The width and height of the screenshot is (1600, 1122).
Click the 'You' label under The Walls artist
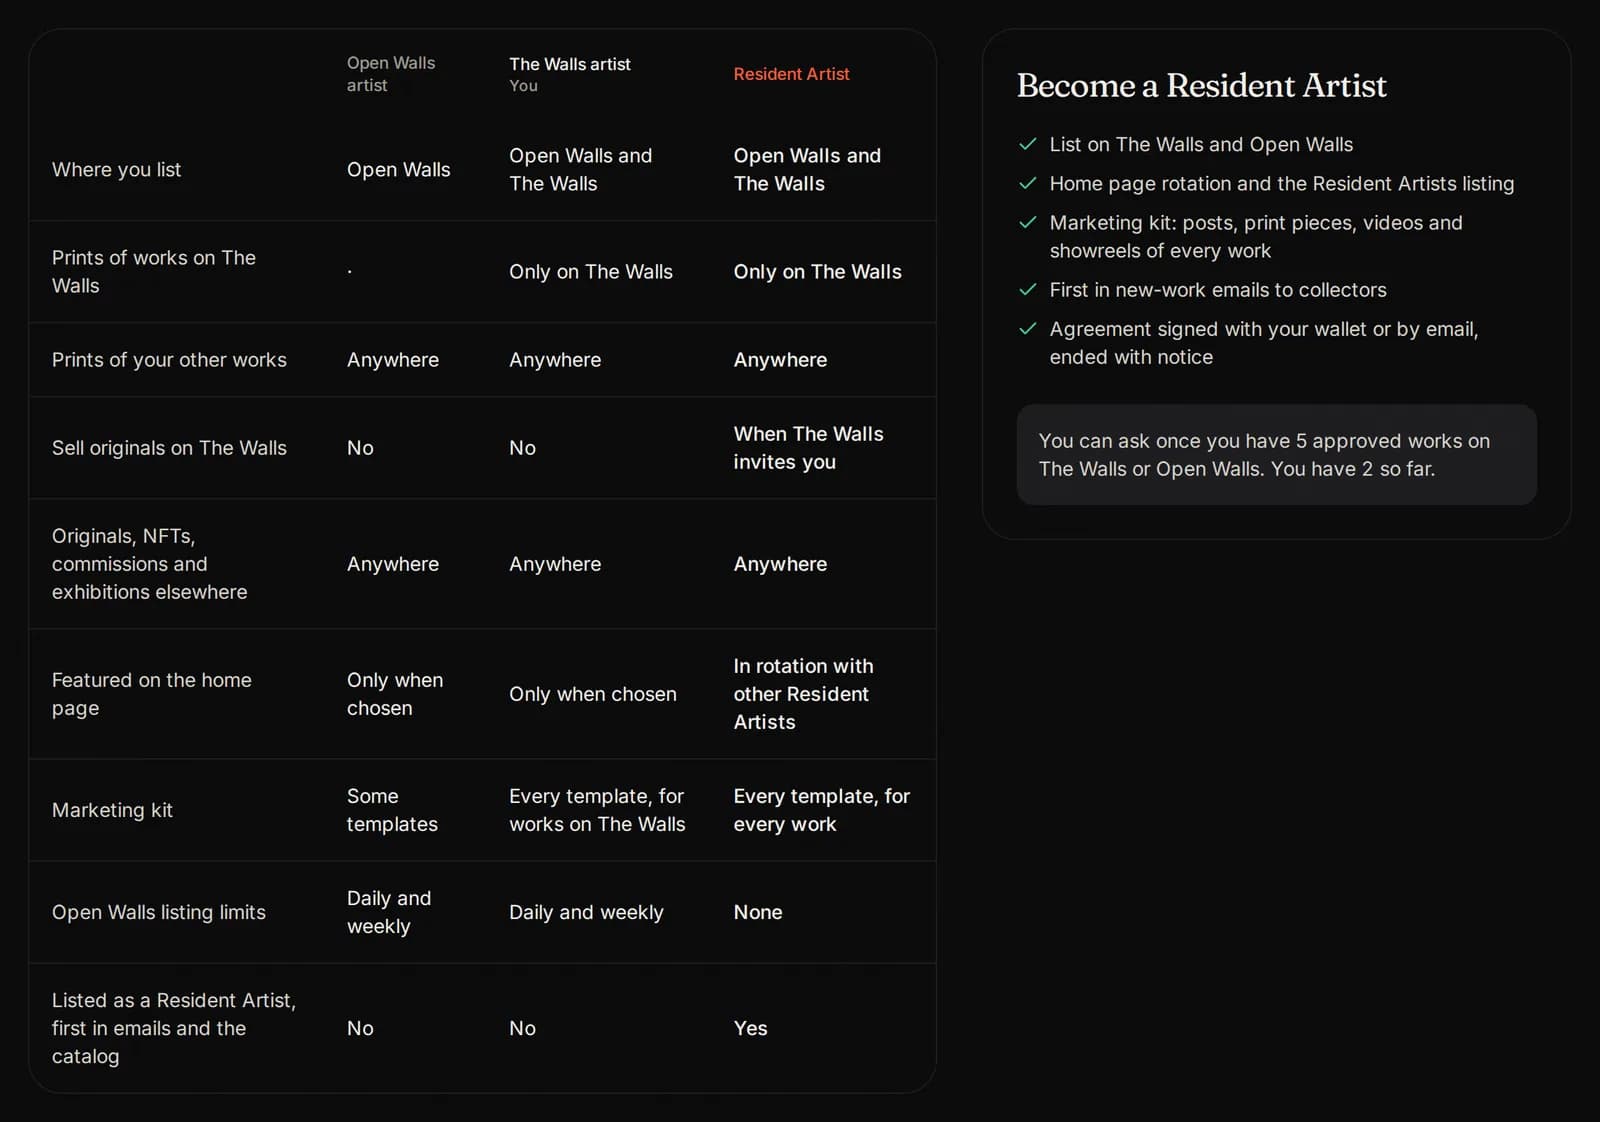point(523,86)
